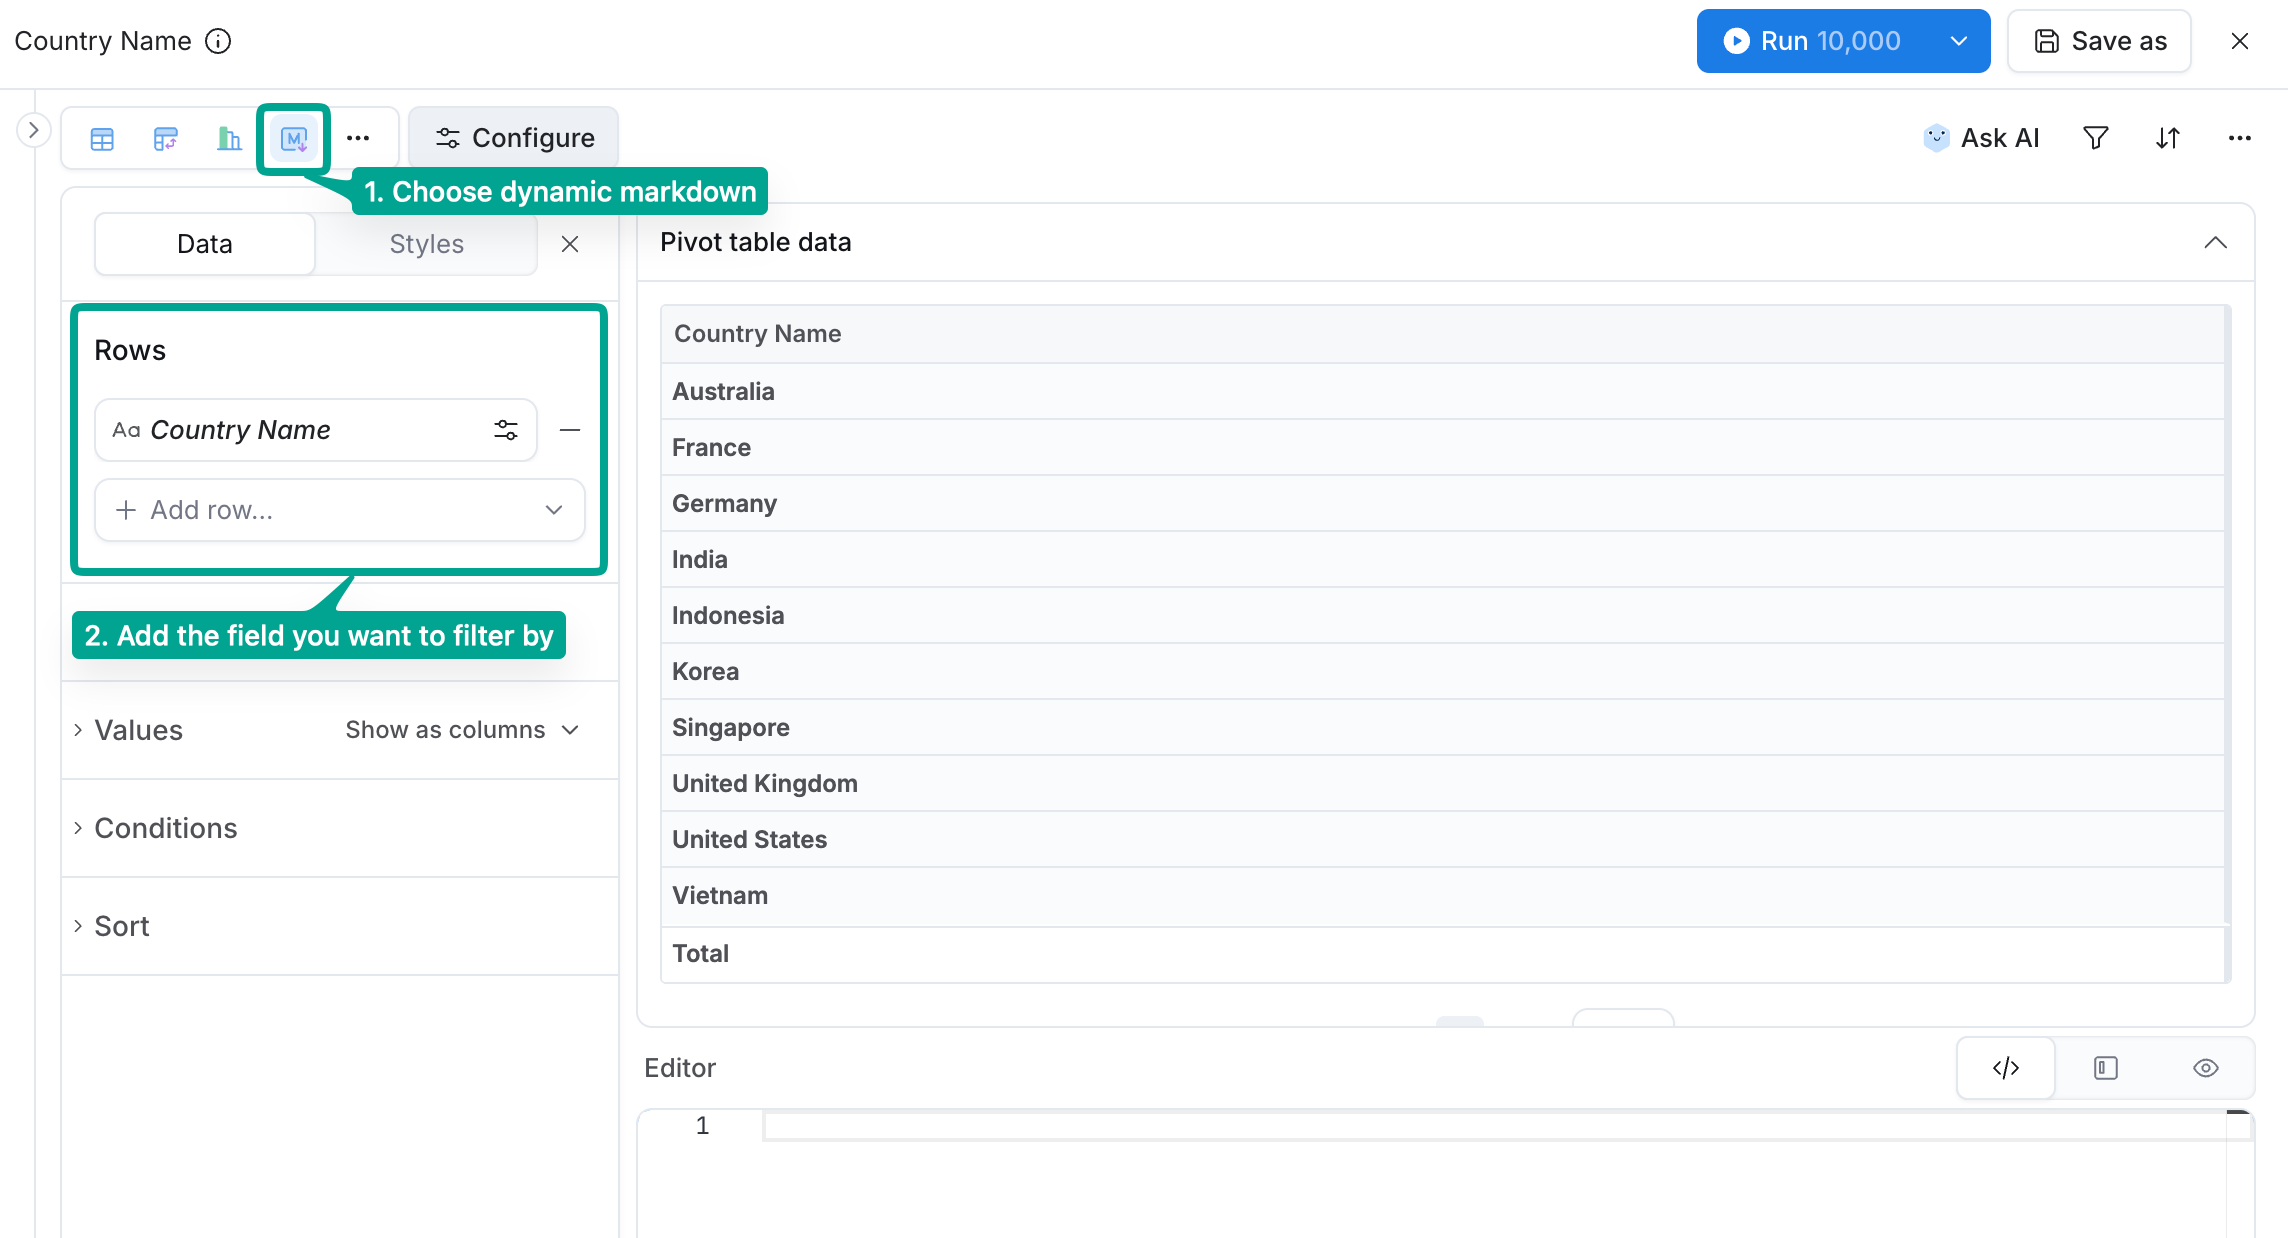Select the India row
The image size is (2288, 1238).
tap(1442, 559)
